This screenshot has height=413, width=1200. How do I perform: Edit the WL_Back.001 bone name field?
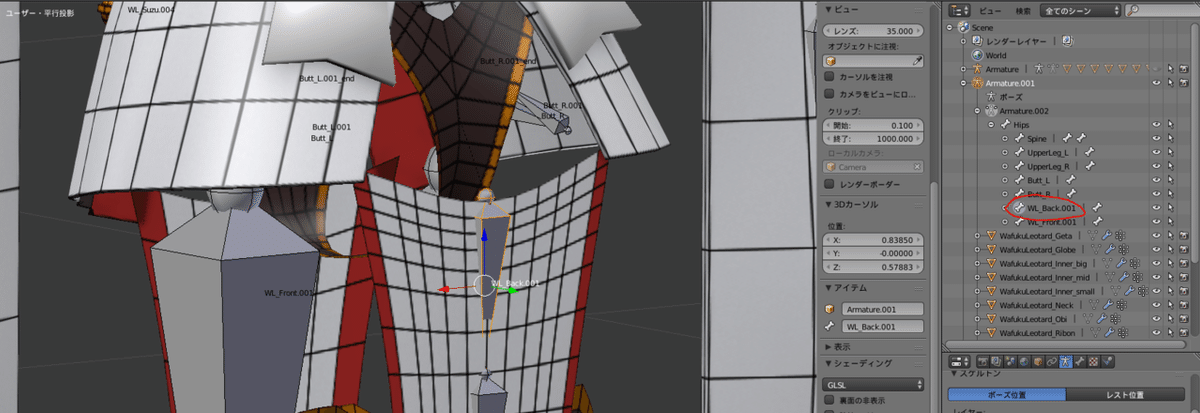(882, 327)
